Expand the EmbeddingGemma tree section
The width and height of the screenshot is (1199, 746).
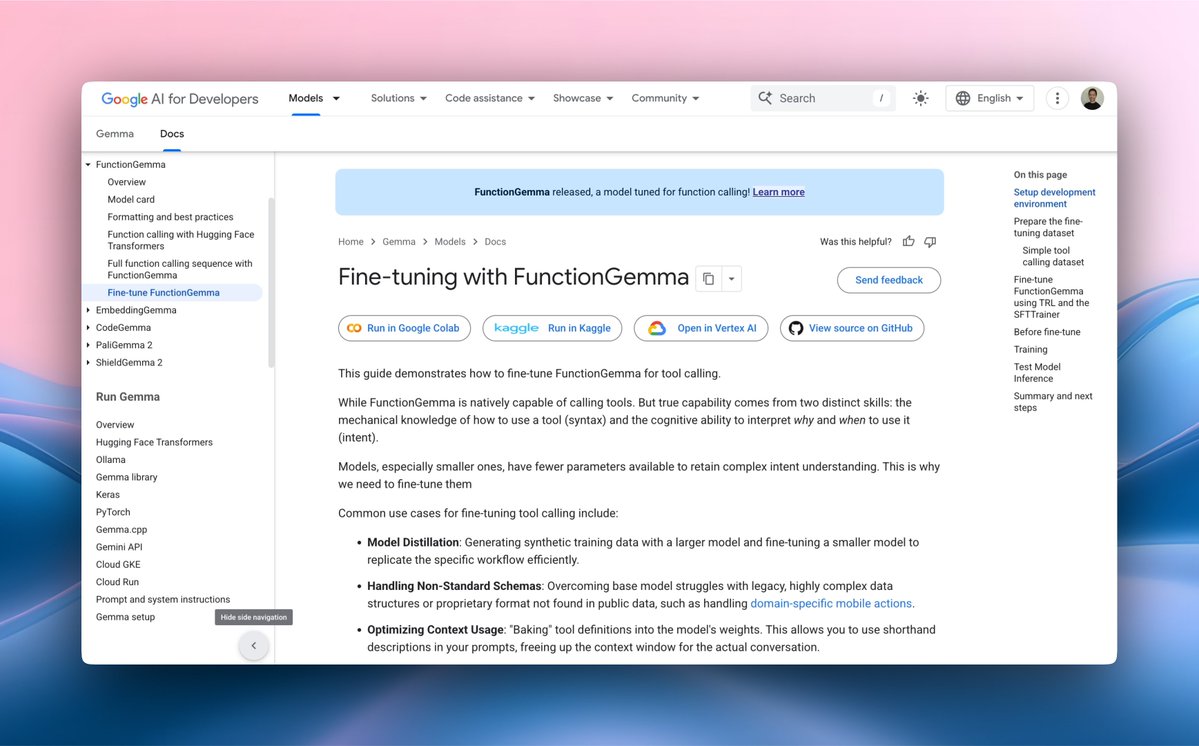[88, 310]
